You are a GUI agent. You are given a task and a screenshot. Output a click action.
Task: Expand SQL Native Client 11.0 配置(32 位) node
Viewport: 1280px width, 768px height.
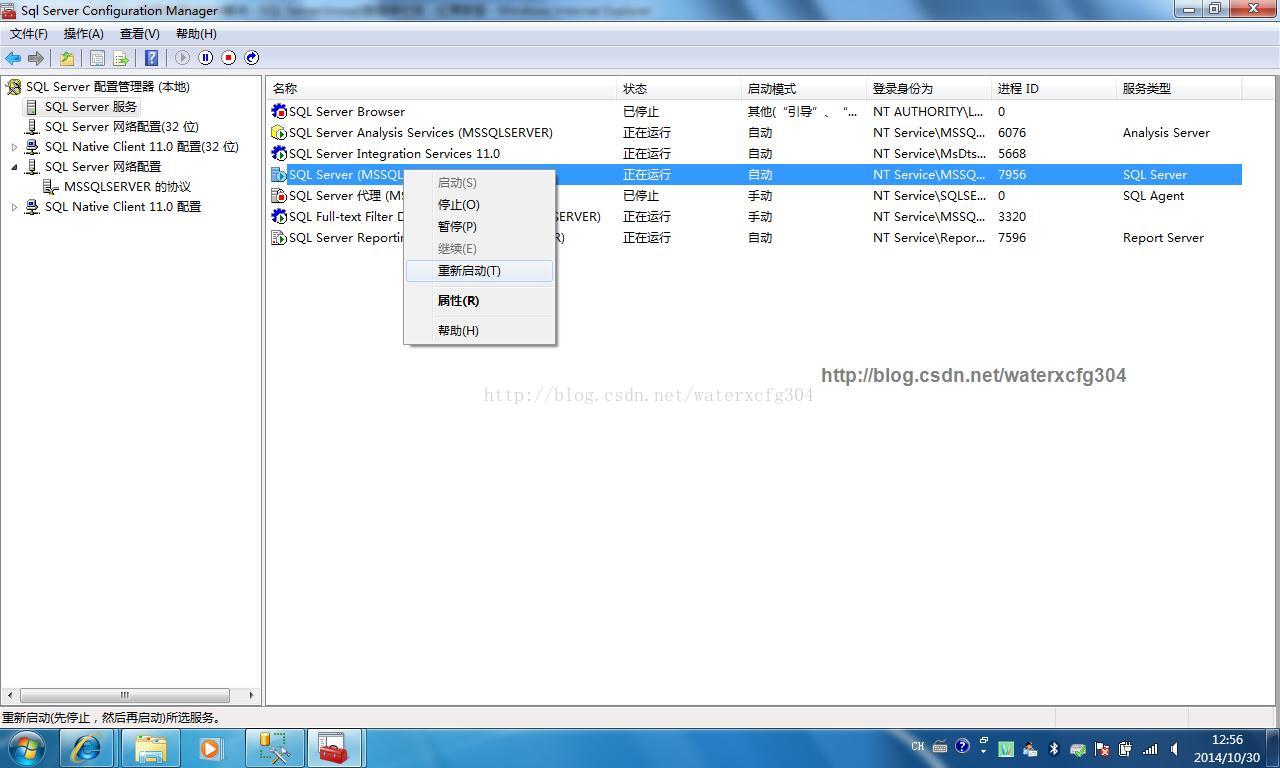click(x=14, y=147)
